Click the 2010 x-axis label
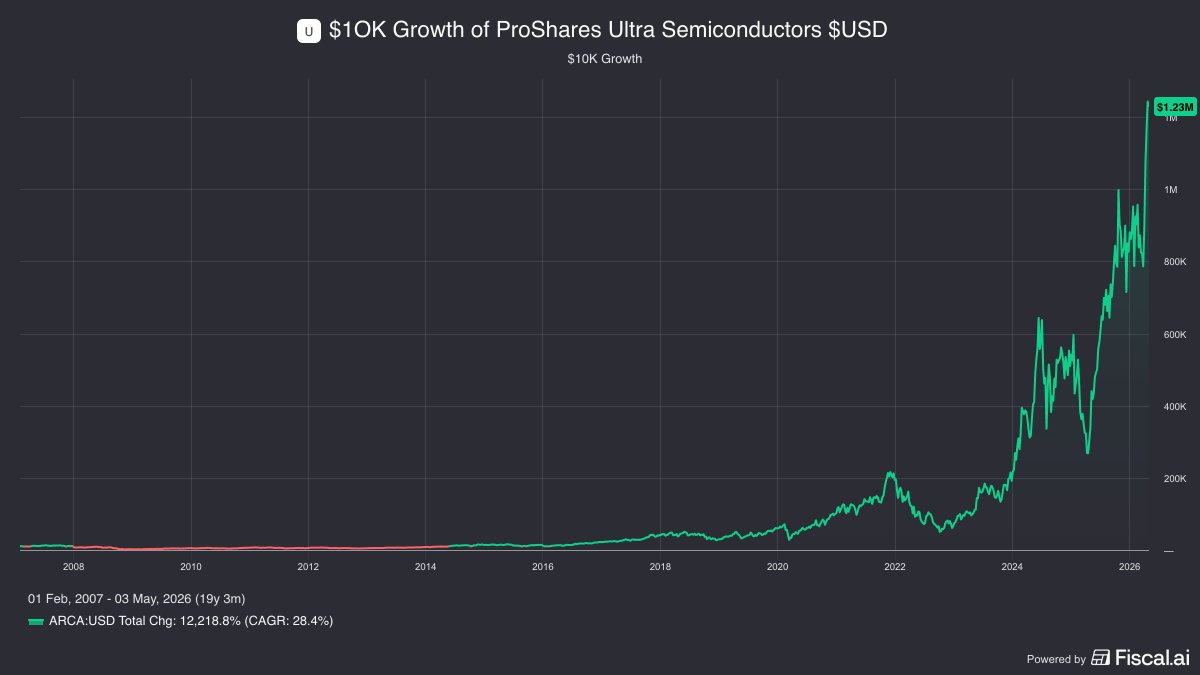Screen dimensions: 1200x675 [x=191, y=566]
